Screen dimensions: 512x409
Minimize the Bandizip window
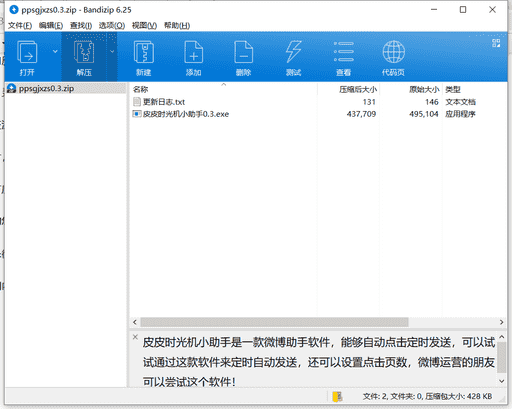pos(434,10)
